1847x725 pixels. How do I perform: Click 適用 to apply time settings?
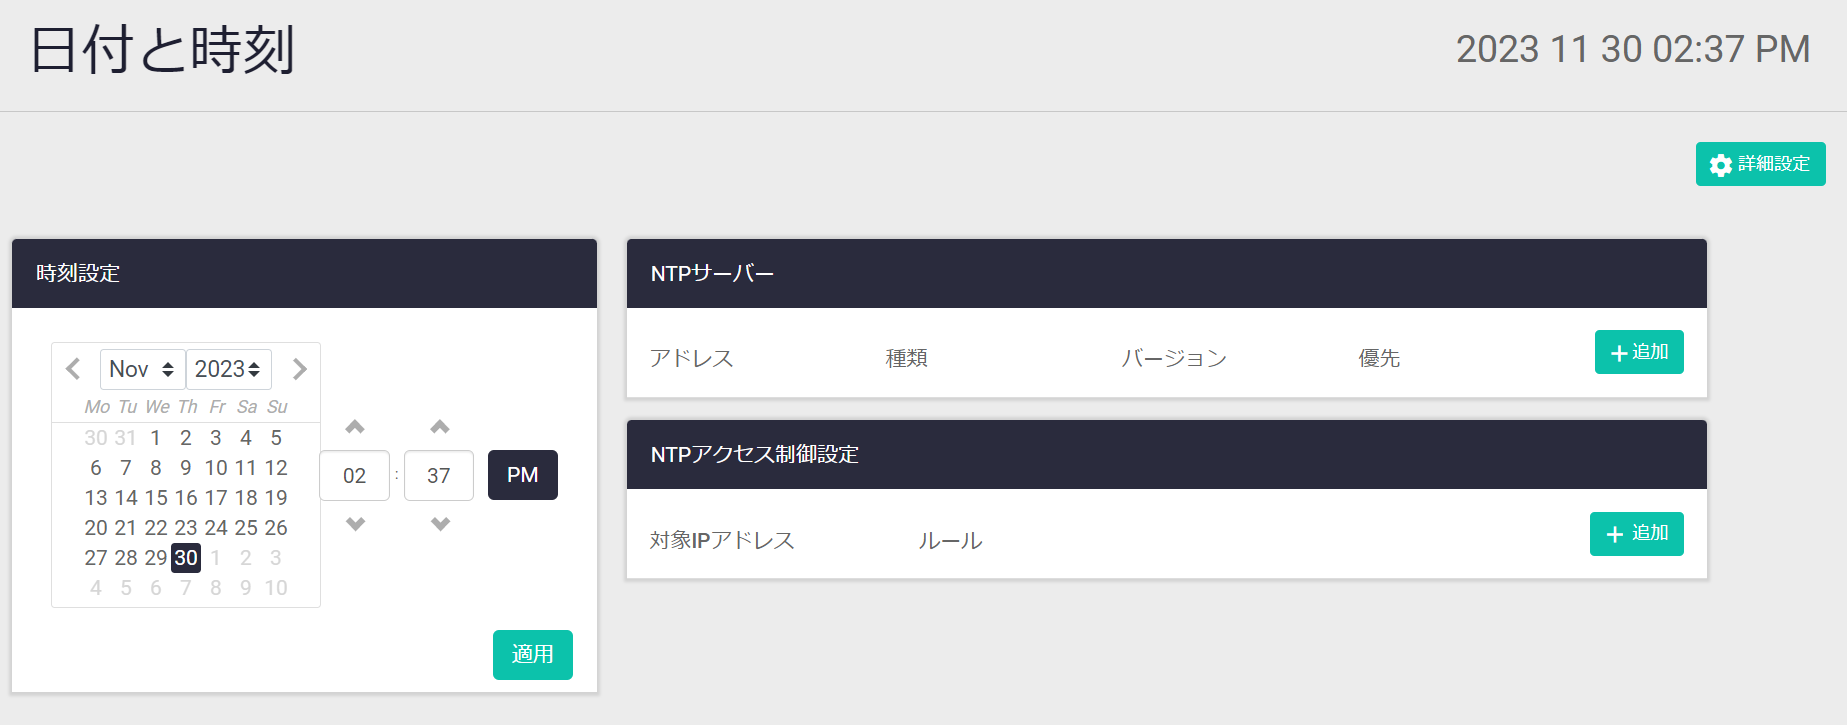click(x=532, y=655)
